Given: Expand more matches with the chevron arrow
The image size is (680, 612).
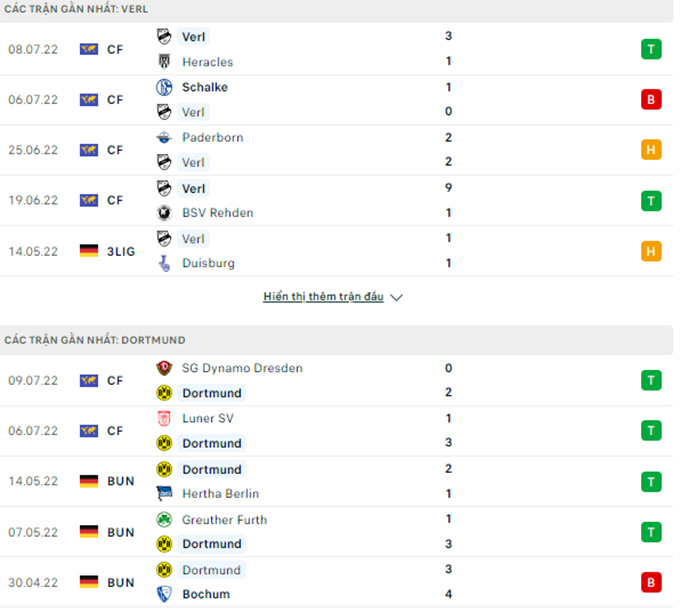Looking at the screenshot, I should click(398, 298).
